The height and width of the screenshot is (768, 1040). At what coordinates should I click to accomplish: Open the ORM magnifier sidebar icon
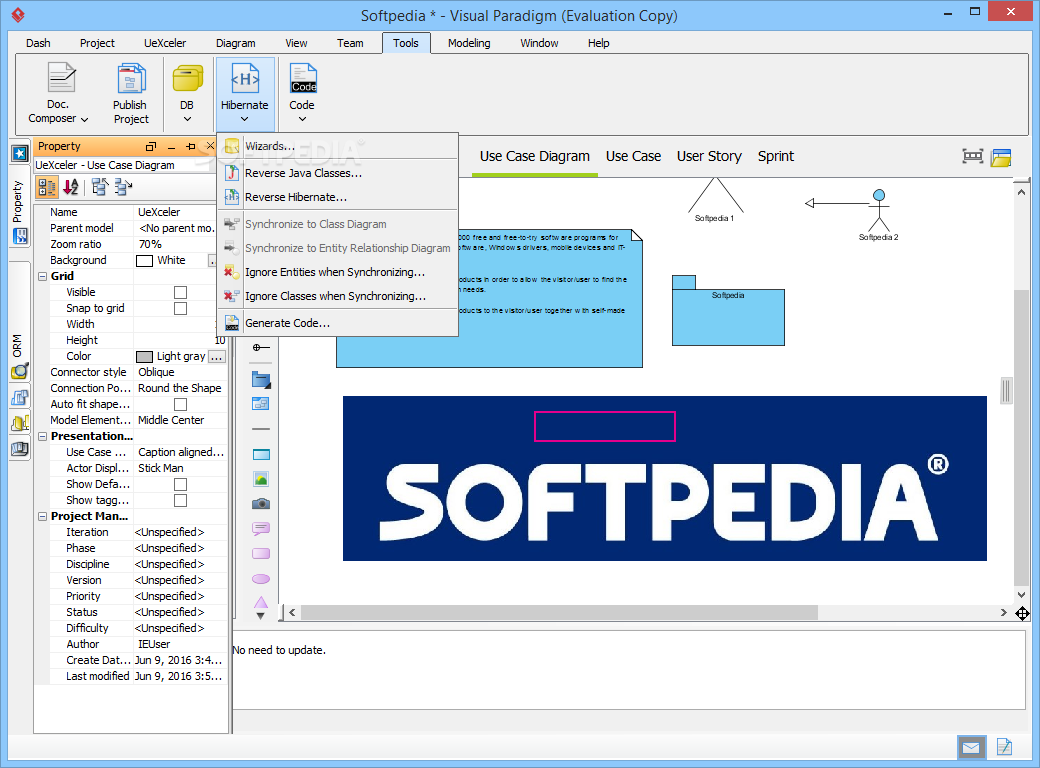[20, 371]
